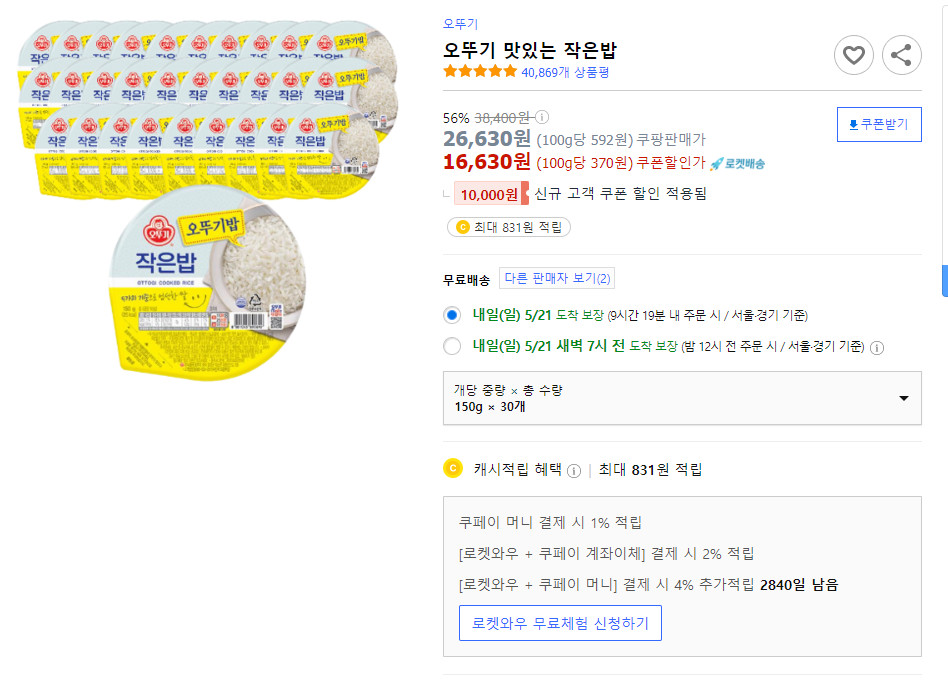Click the share icon button
The height and width of the screenshot is (681, 948).
pyautogui.click(x=902, y=55)
